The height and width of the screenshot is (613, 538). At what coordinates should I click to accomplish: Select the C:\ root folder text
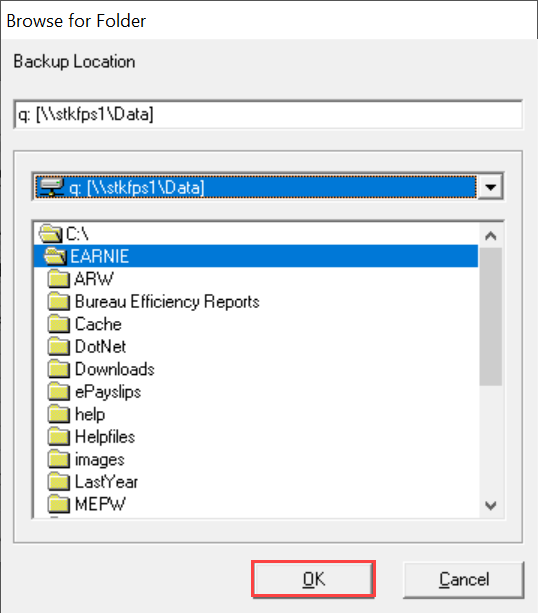(77, 234)
